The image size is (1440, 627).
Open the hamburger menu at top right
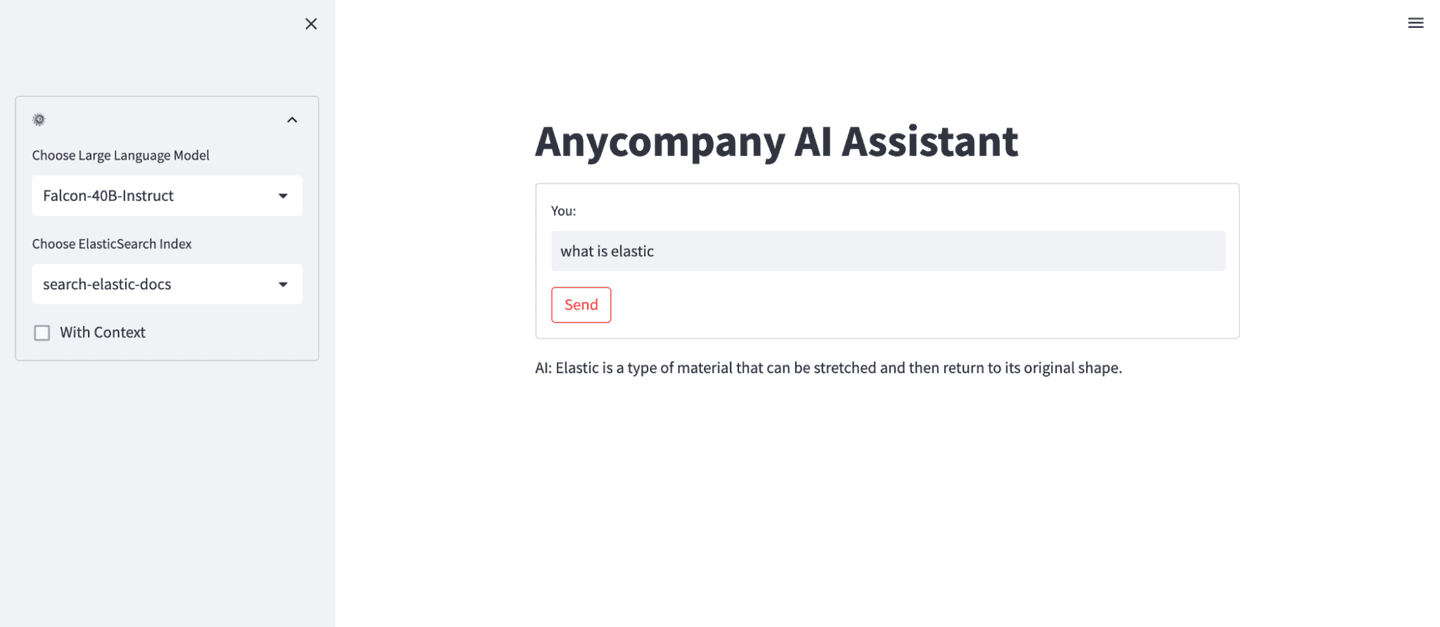click(1415, 23)
